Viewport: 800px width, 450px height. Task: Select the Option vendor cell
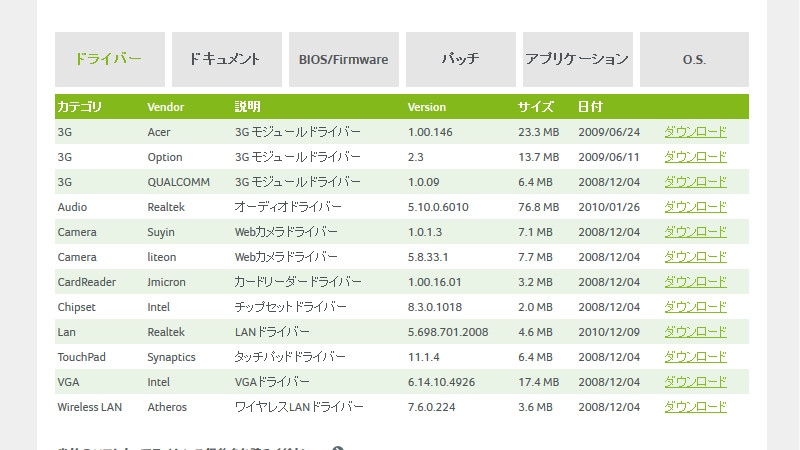click(x=165, y=157)
